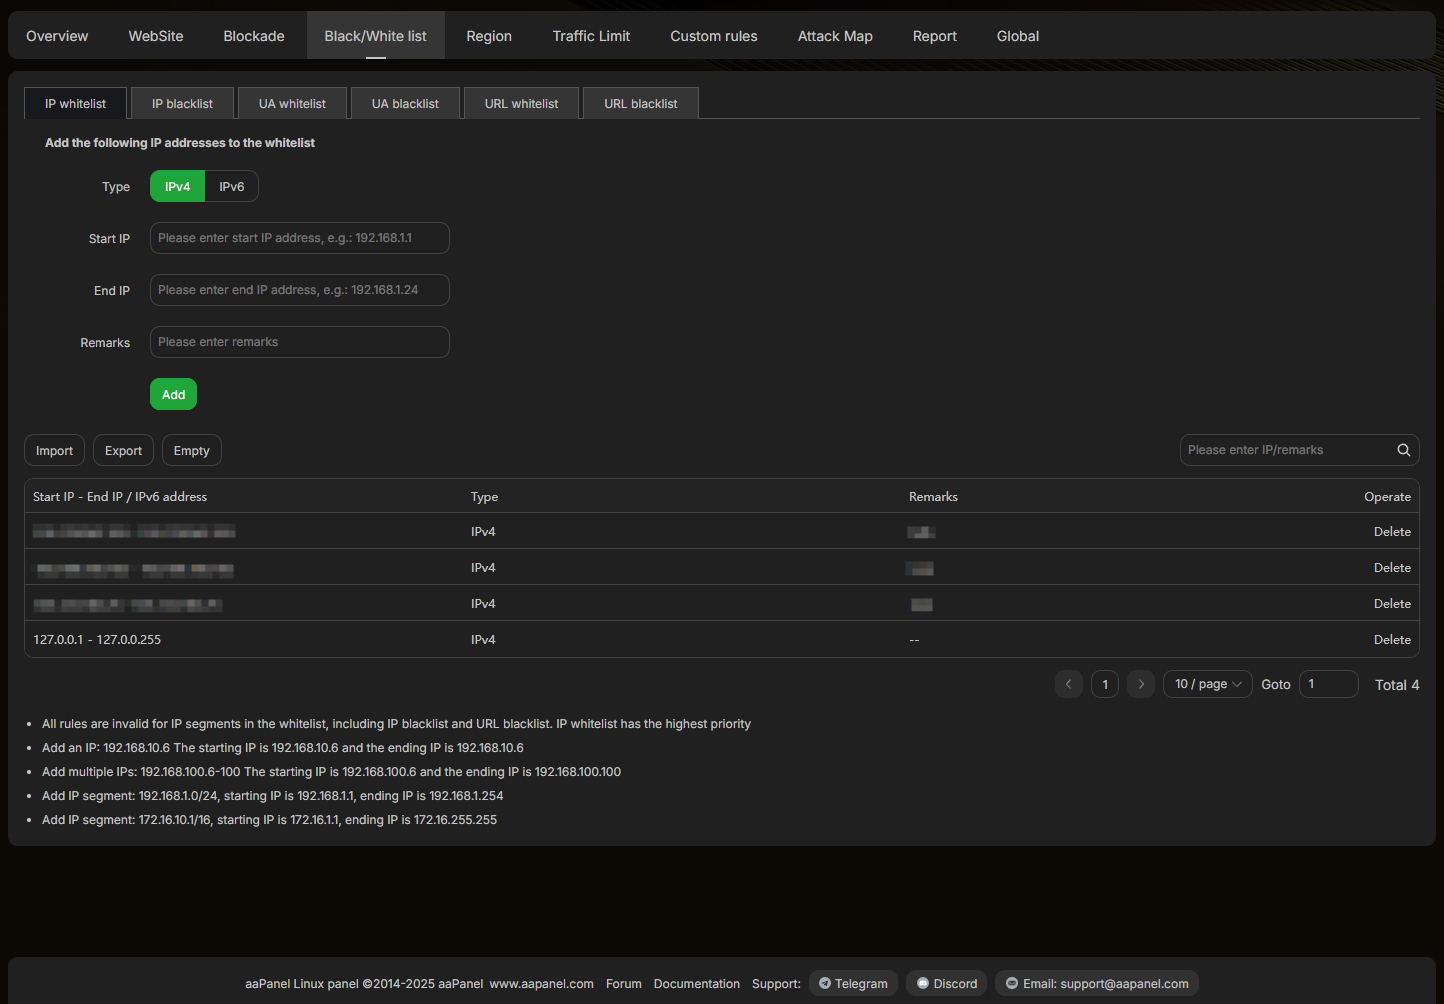Image resolution: width=1444 pixels, height=1004 pixels.
Task: Delete the 127.0.0.1 - 127.0.0.255 entry
Action: coord(1392,640)
